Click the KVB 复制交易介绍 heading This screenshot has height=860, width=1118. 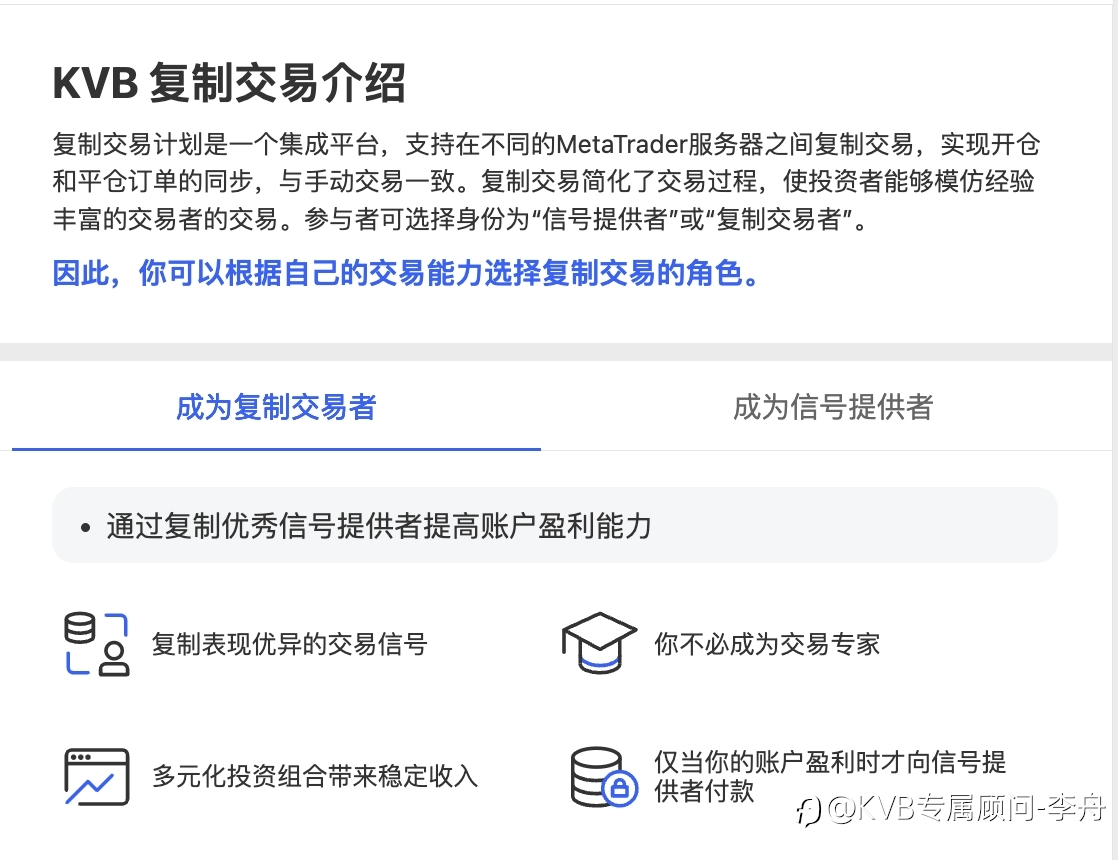[x=230, y=83]
